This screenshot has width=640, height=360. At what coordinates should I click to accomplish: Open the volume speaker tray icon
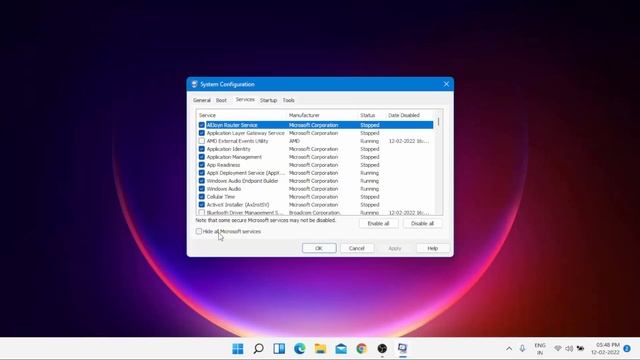click(569, 349)
